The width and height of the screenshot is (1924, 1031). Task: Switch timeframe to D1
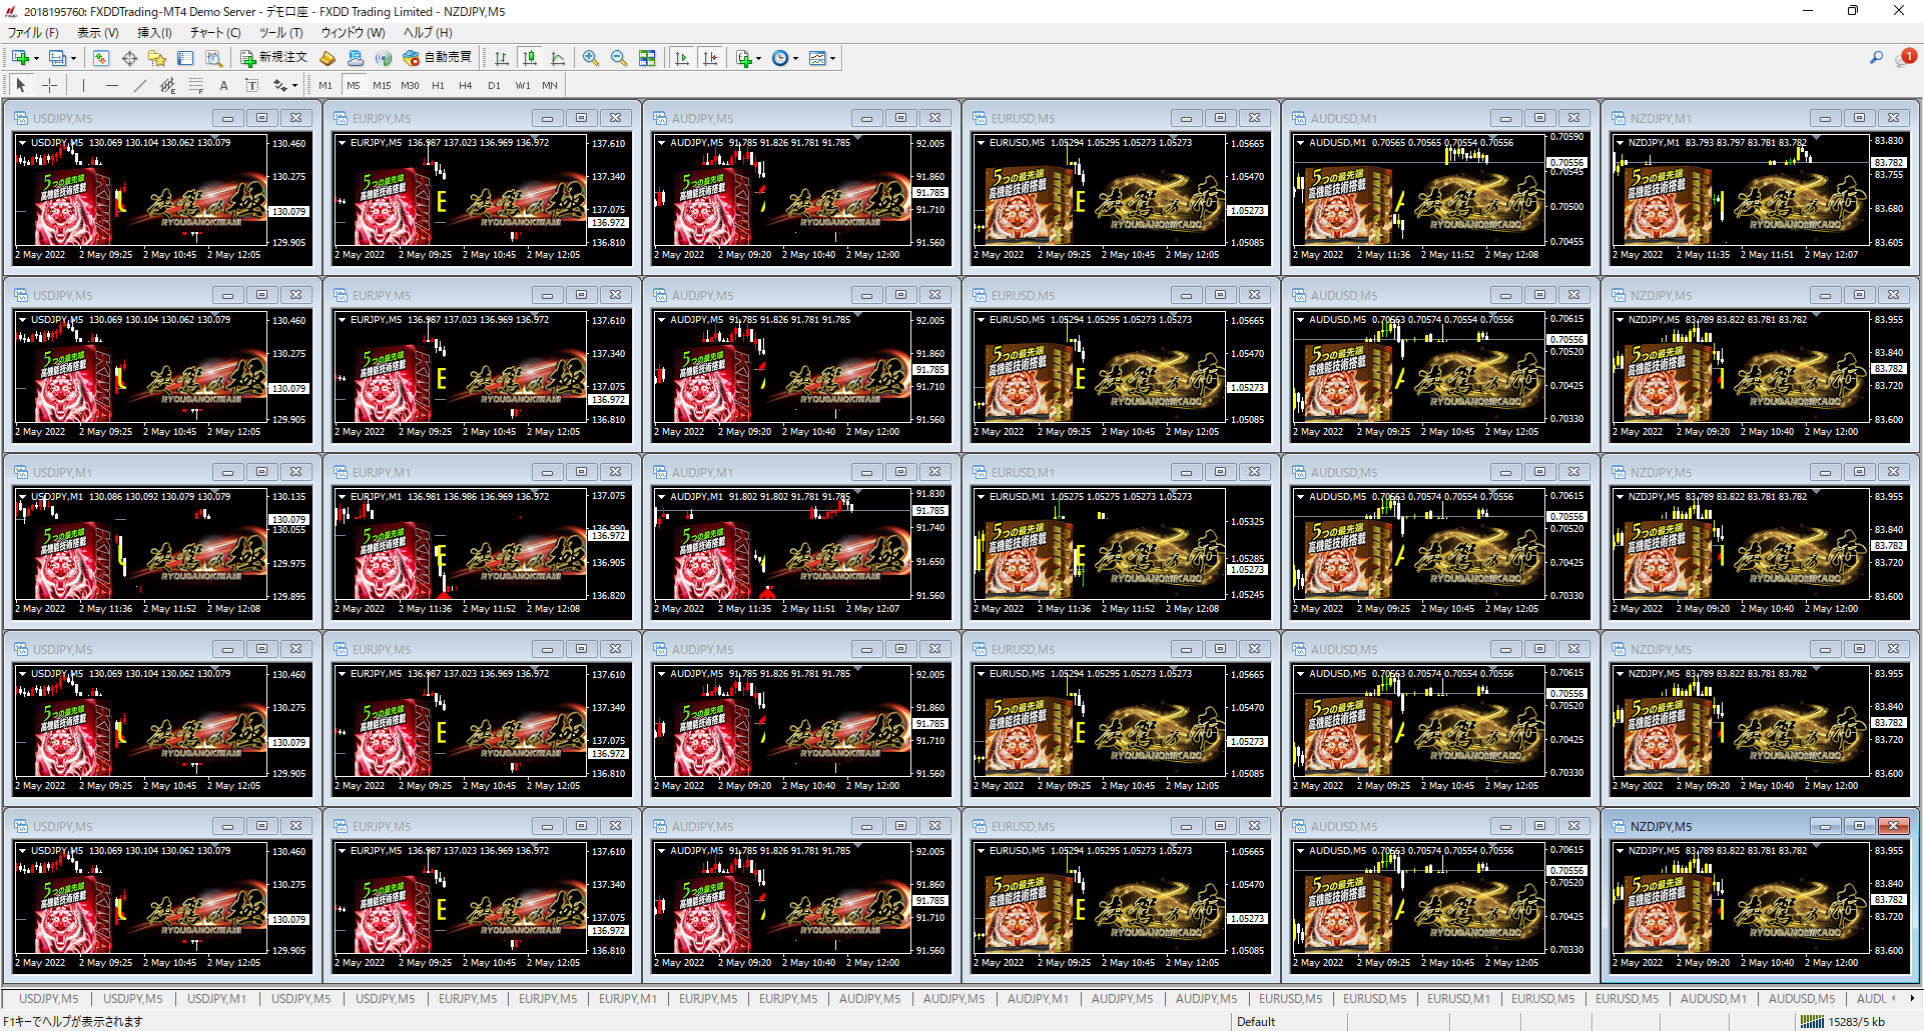pos(494,85)
